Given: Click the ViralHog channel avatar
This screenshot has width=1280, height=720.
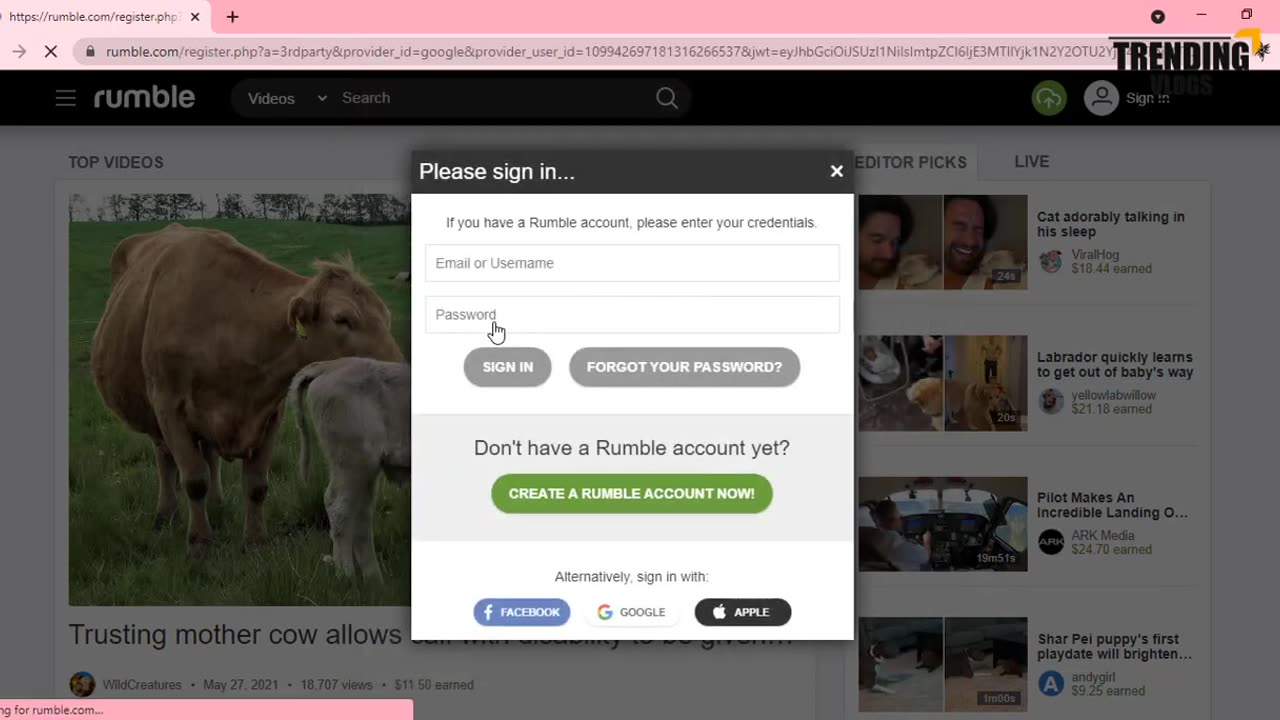Looking at the screenshot, I should tap(1050, 261).
